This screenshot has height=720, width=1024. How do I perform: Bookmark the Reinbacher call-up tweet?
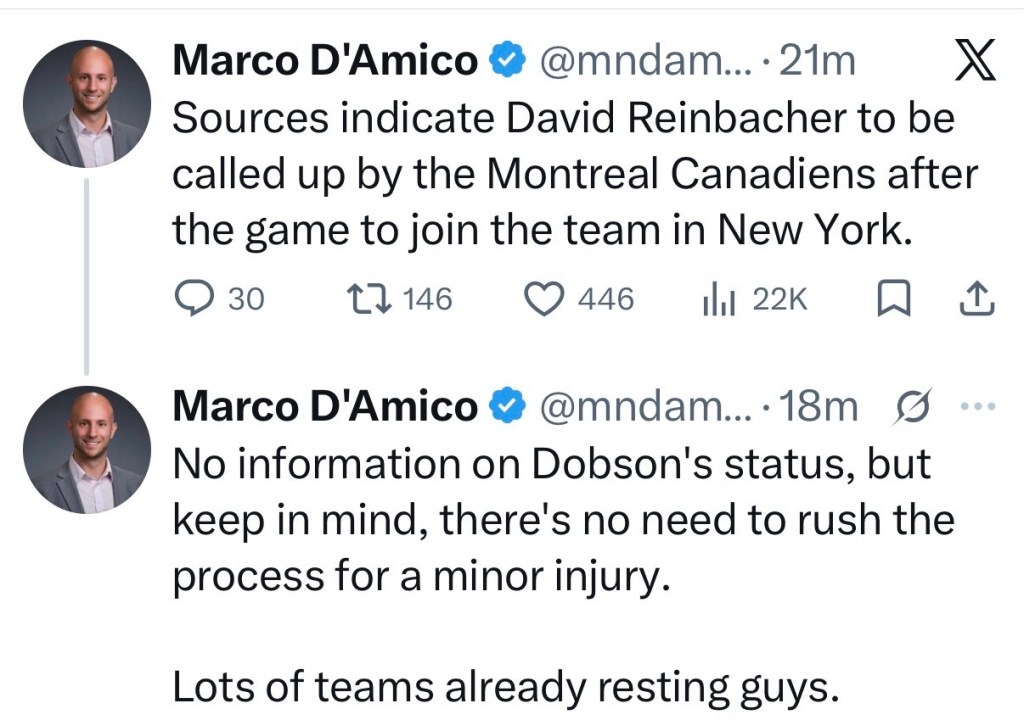tap(888, 299)
